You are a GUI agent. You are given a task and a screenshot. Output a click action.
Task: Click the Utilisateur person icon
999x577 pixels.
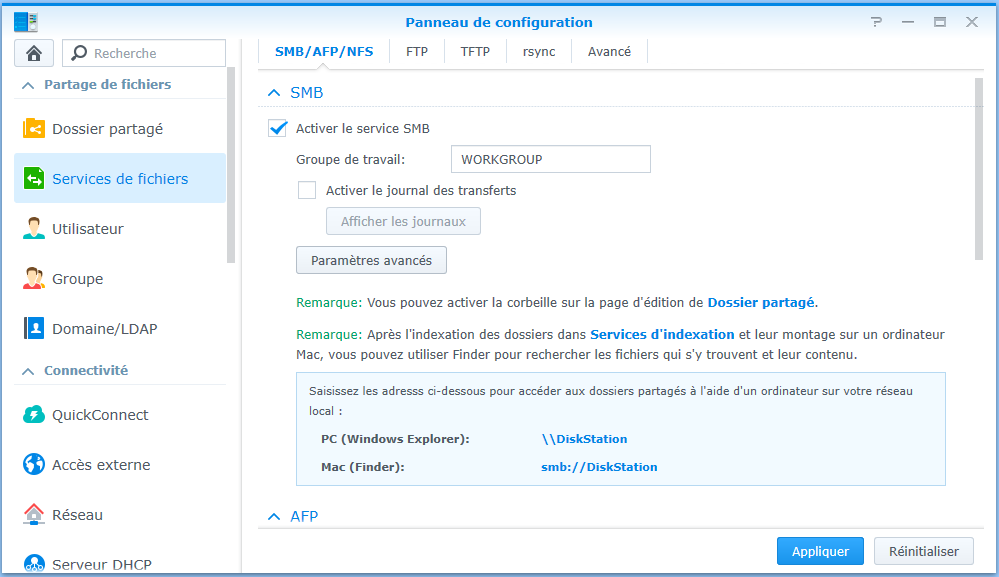click(x=34, y=229)
